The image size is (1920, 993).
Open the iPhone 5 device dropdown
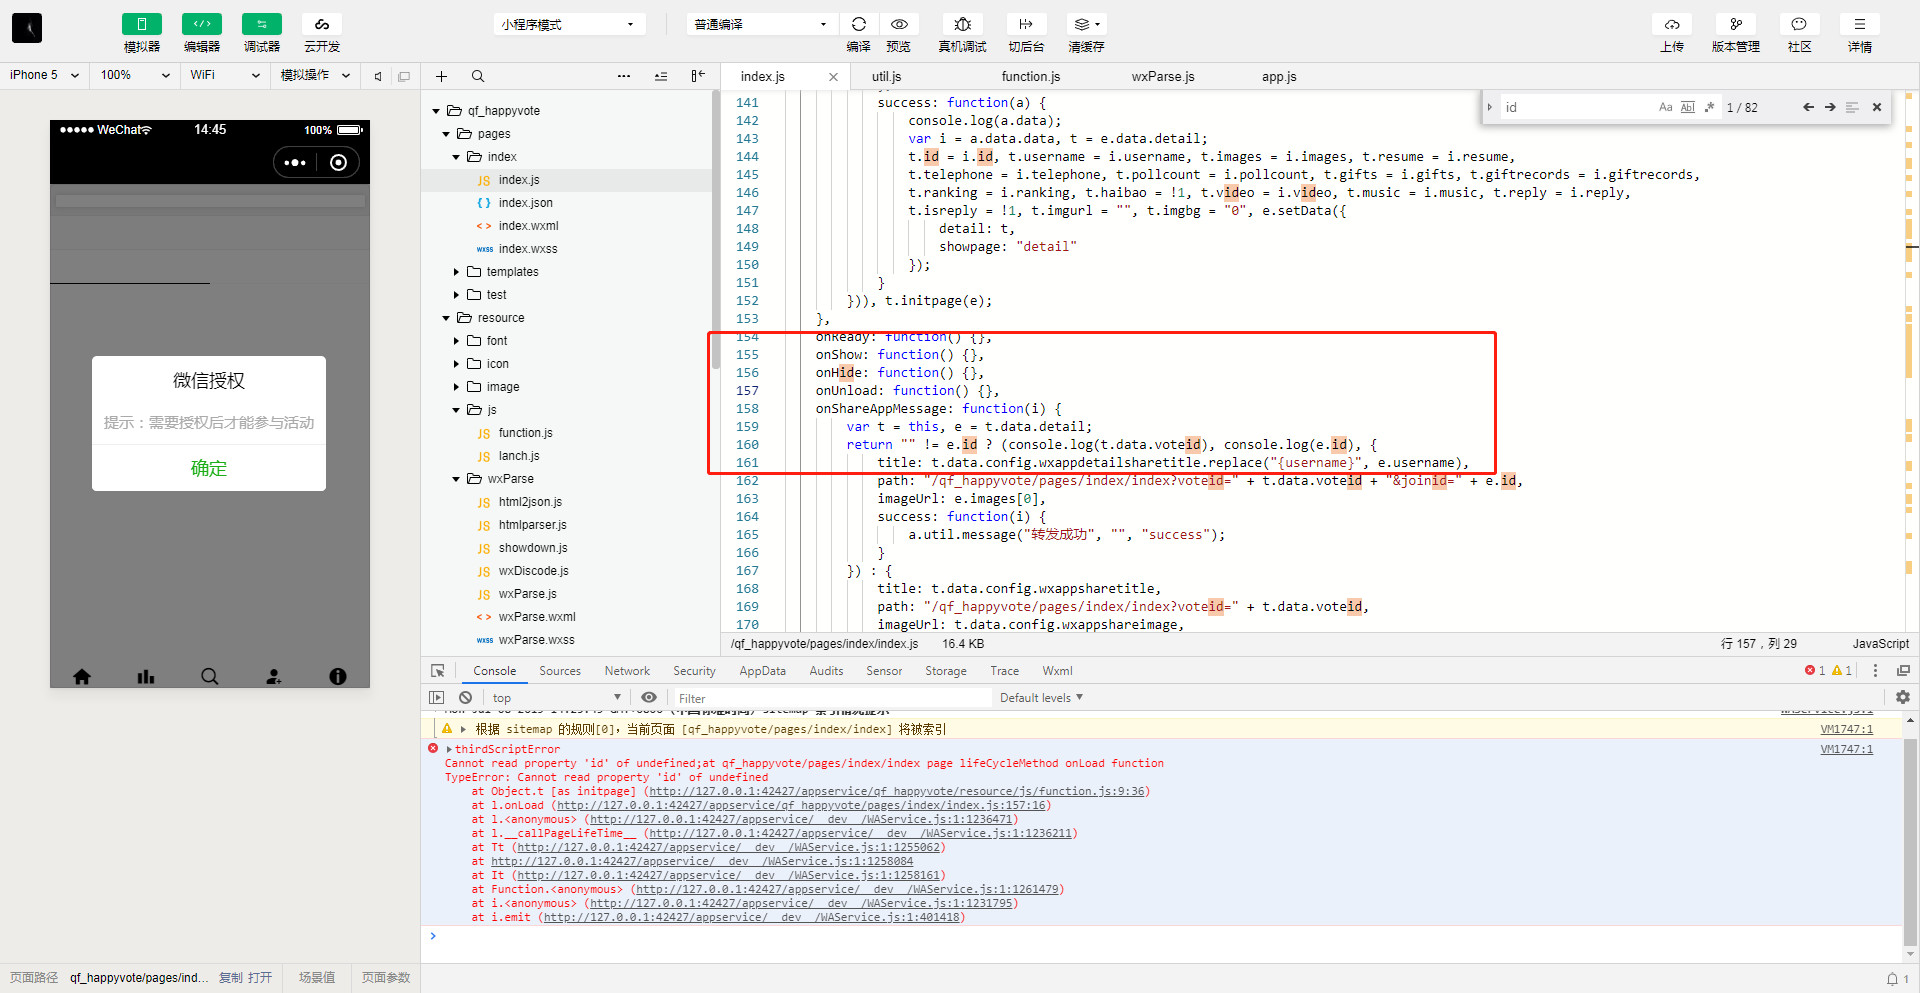[44, 75]
